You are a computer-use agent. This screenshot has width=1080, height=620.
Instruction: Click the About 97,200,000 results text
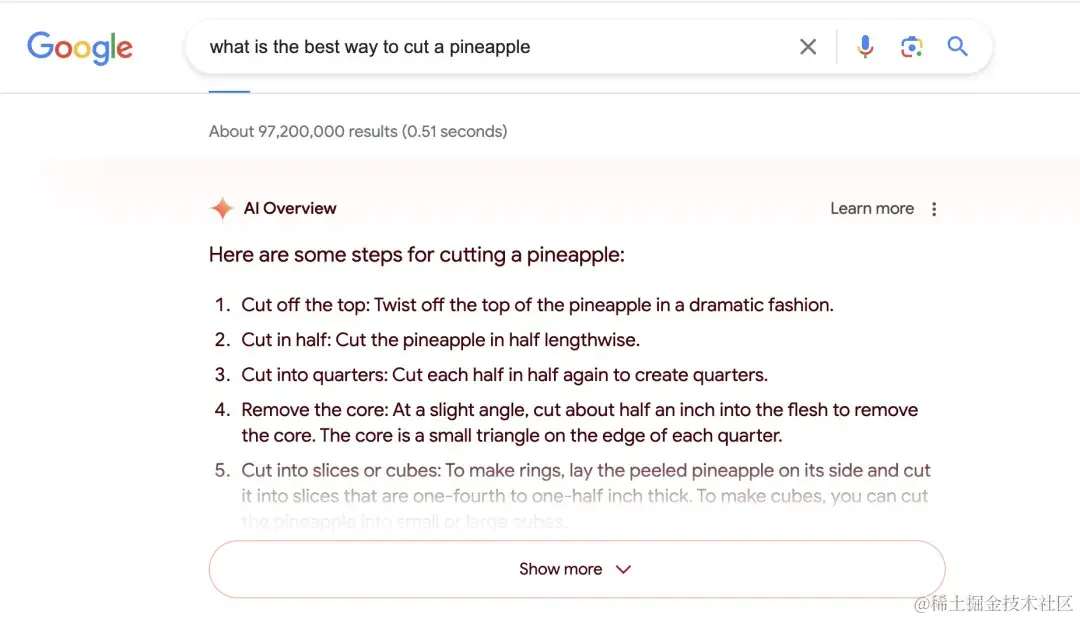[357, 131]
